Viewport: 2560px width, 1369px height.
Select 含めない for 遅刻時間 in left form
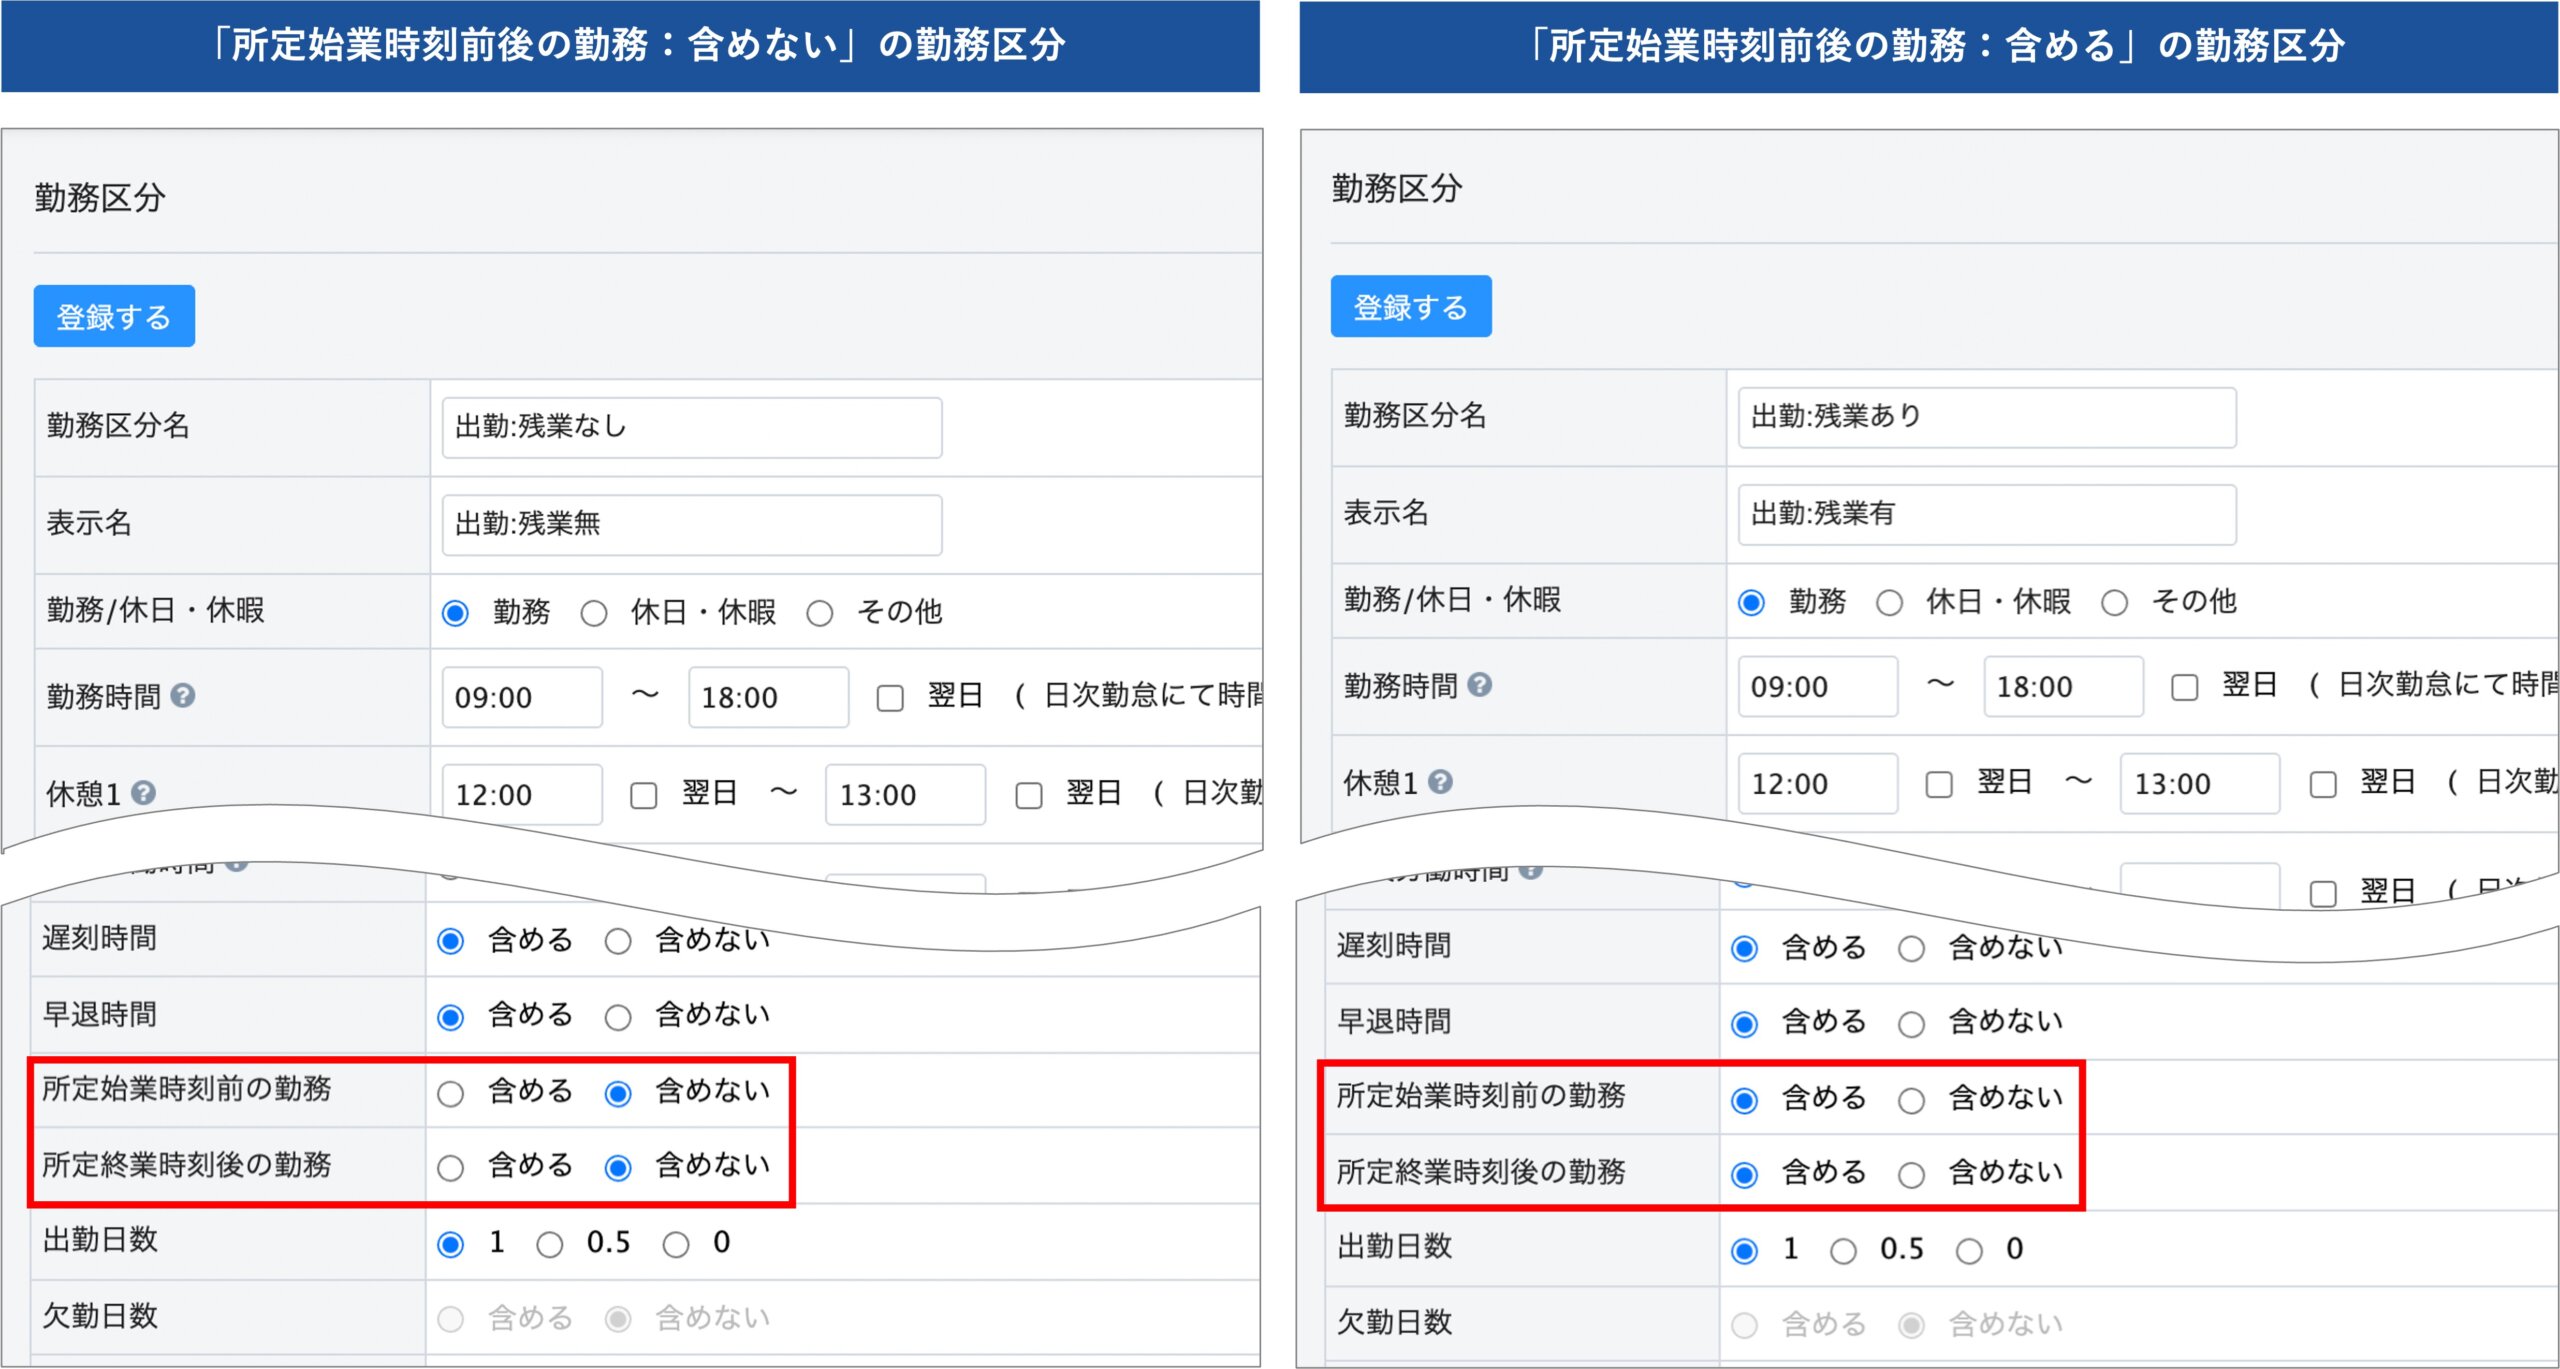618,941
